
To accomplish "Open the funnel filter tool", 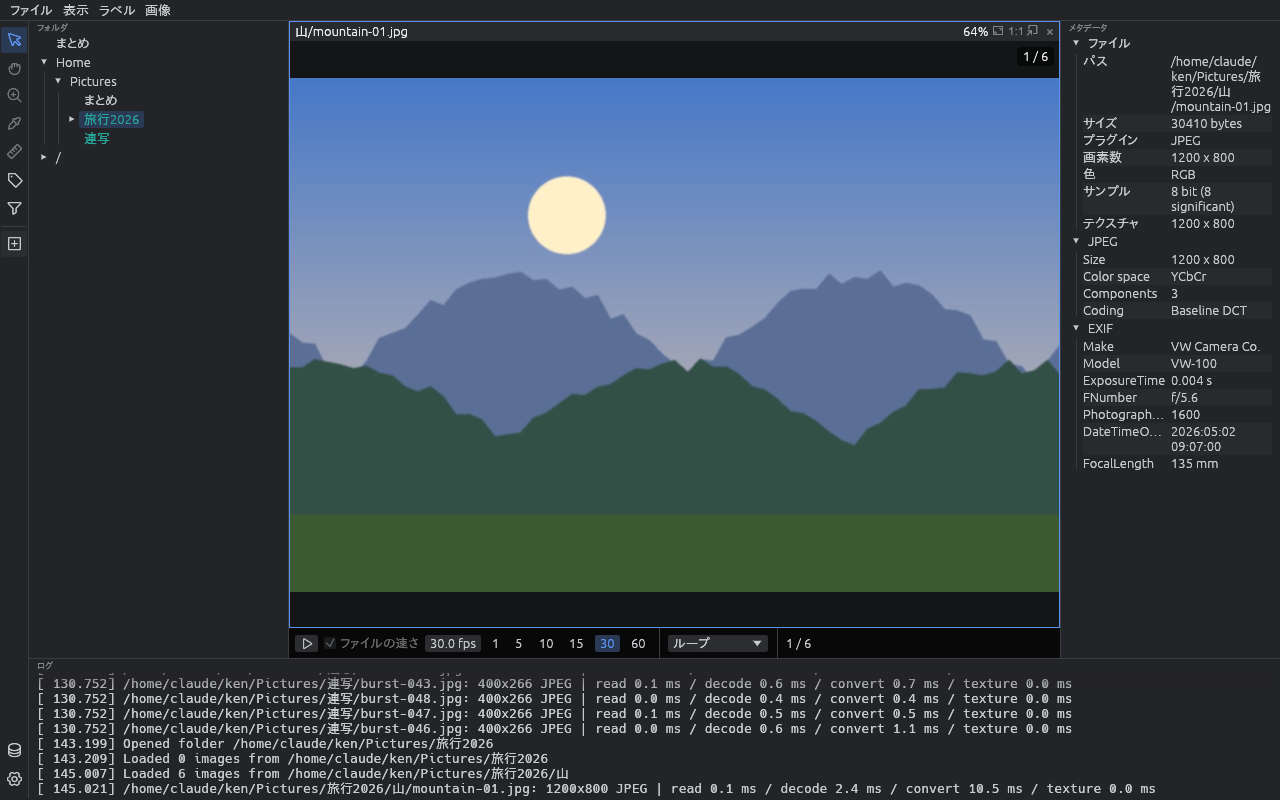I will coord(14,208).
